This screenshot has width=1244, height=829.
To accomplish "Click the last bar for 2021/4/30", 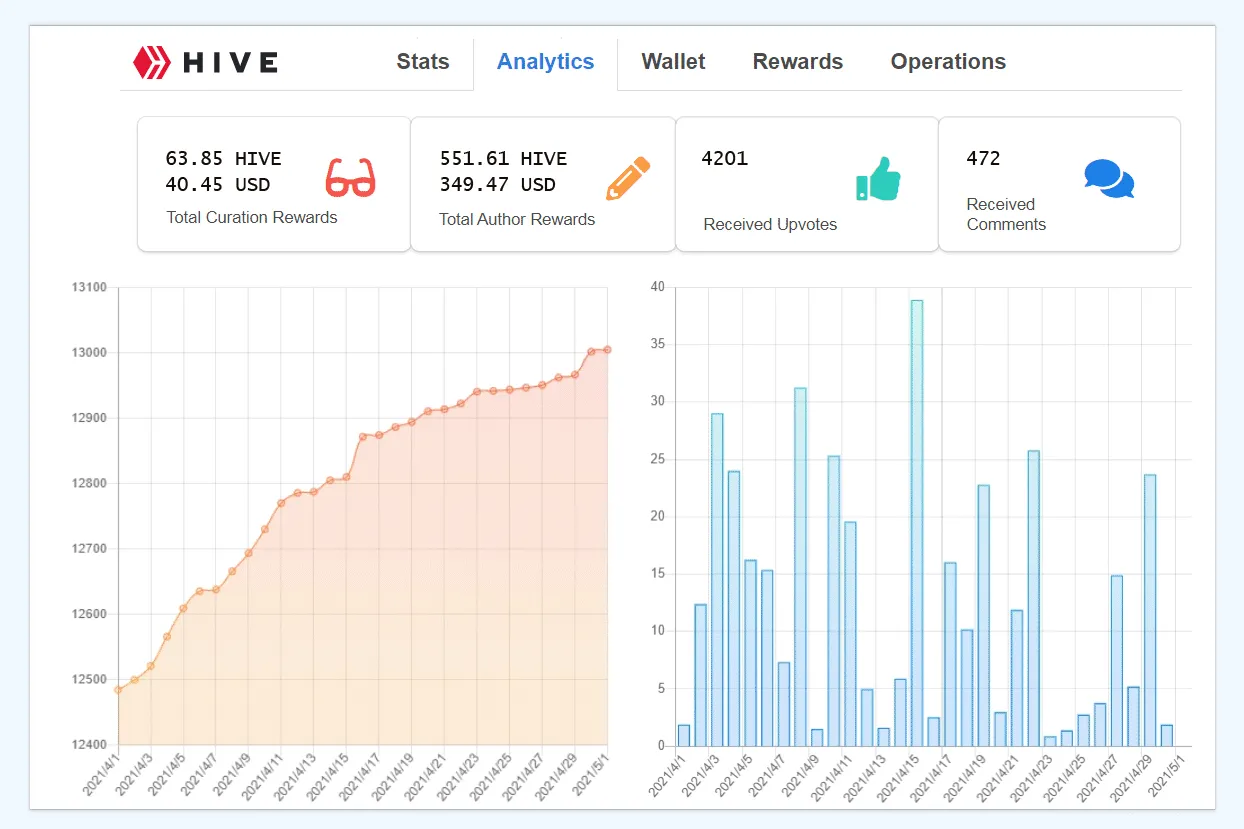I will click(x=1167, y=736).
